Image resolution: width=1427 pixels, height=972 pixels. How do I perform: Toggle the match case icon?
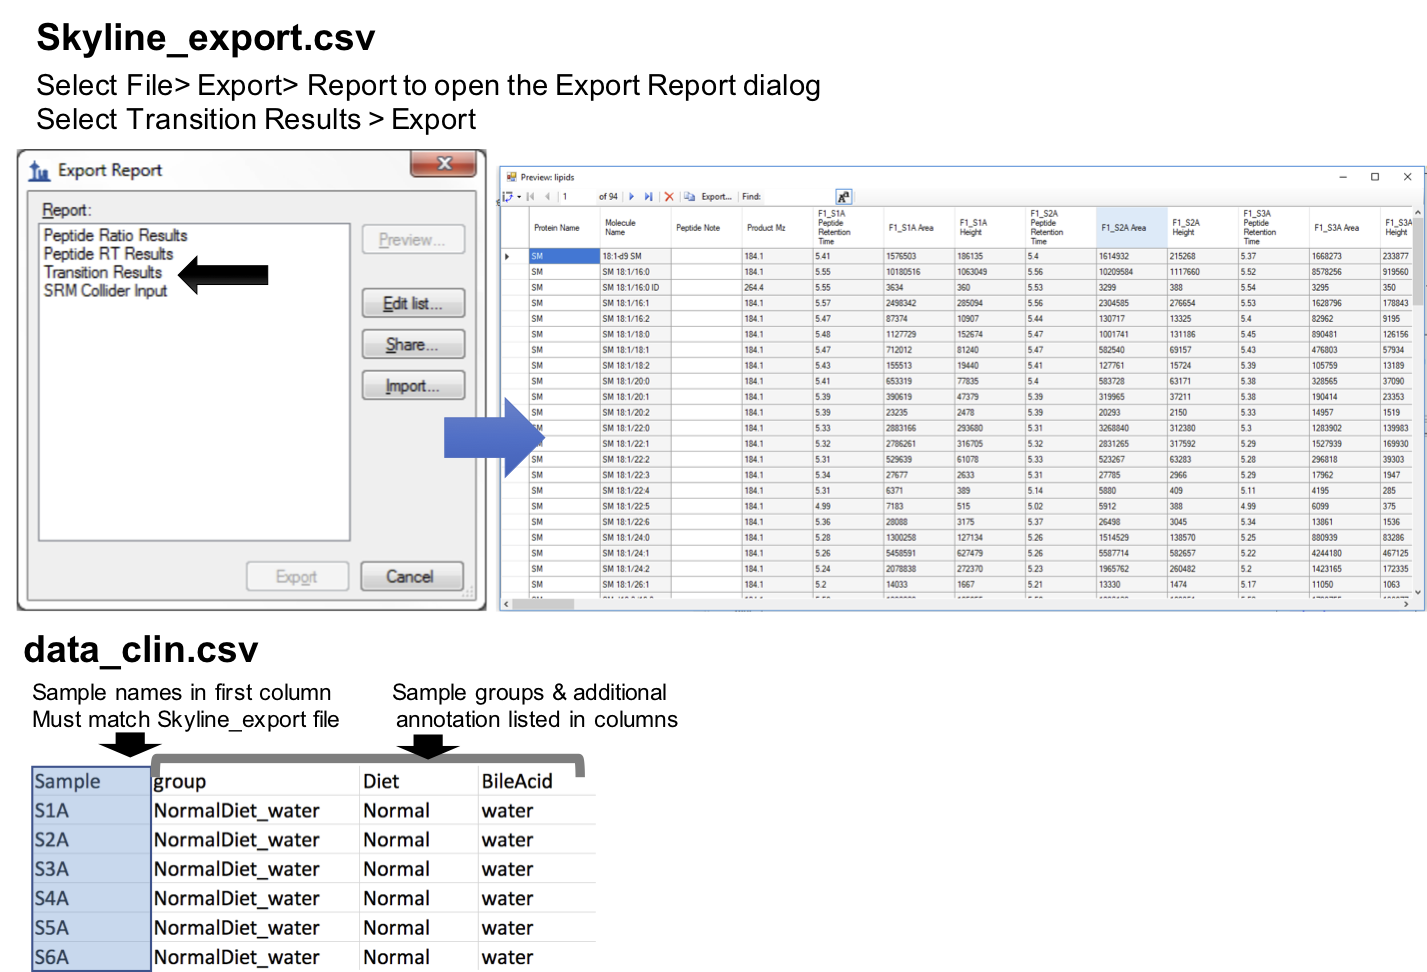[x=843, y=197]
